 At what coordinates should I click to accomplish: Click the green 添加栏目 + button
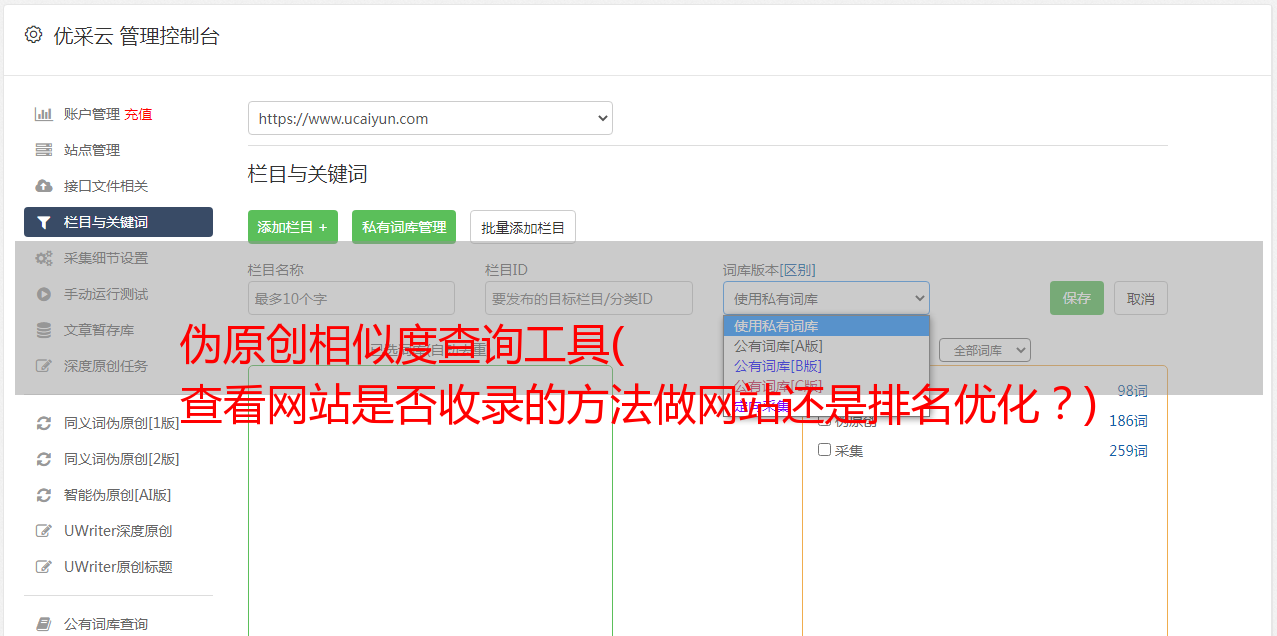293,227
